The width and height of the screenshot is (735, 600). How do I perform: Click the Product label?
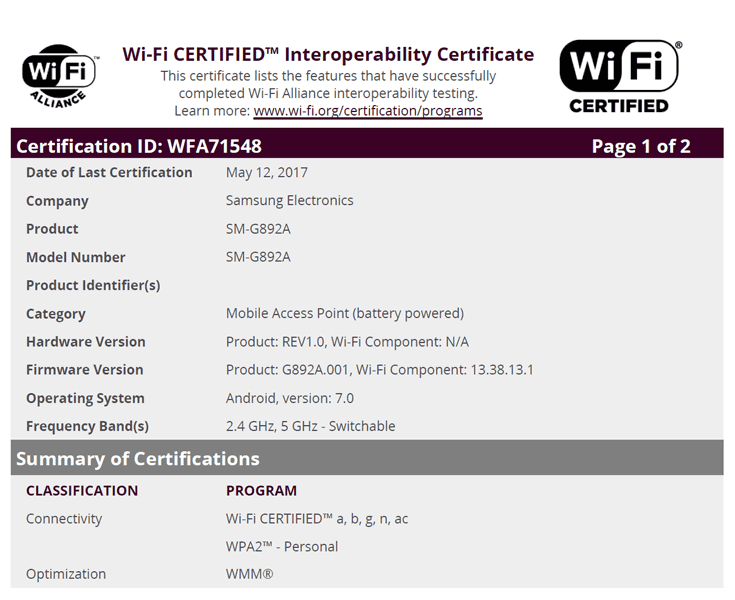[52, 229]
